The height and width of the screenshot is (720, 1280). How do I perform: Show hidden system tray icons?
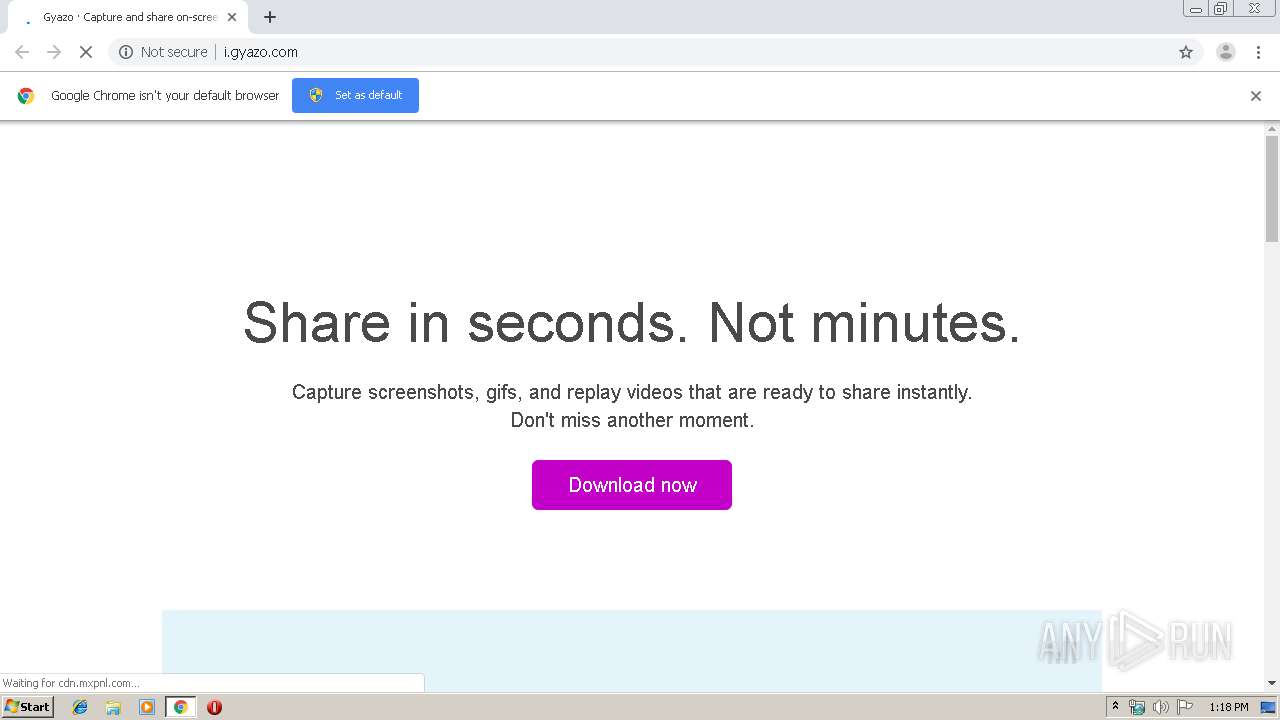(x=1115, y=707)
